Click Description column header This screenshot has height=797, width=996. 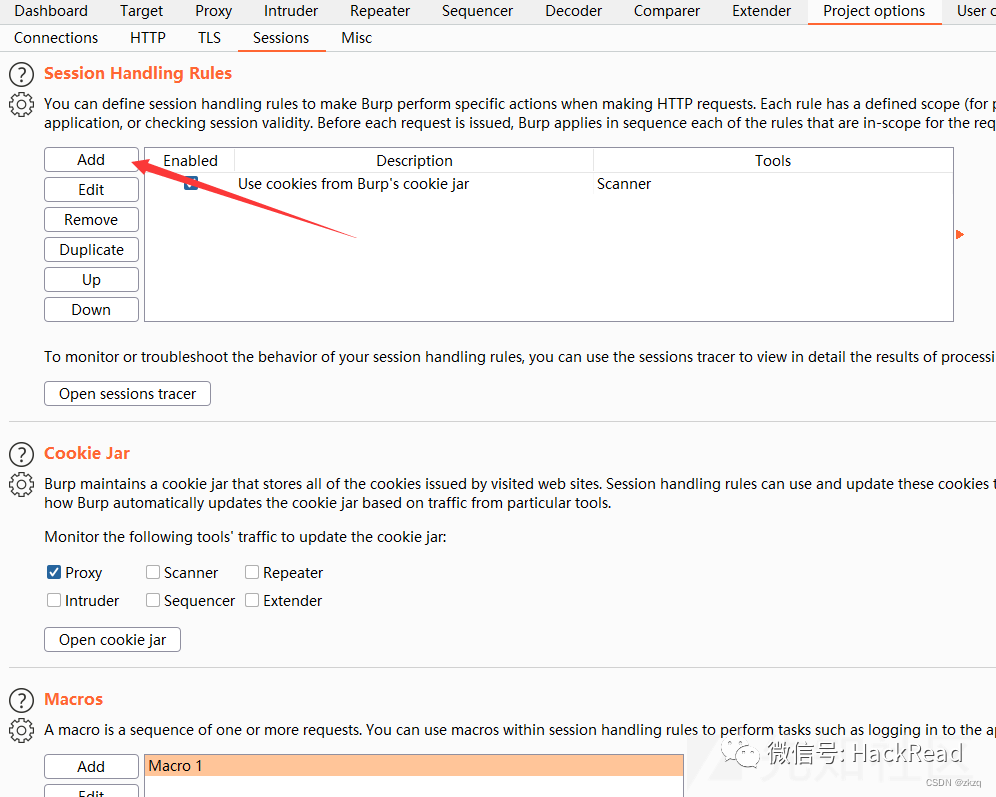(x=414, y=161)
